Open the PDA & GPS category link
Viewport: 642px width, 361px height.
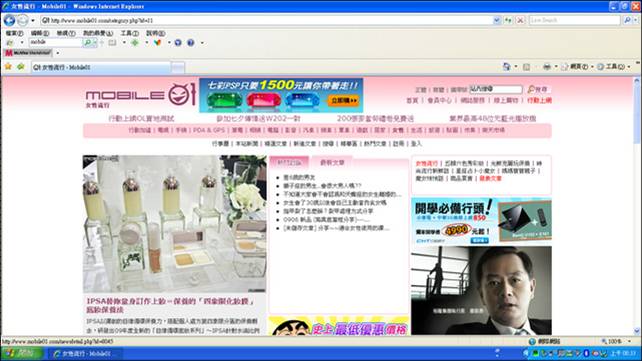209,130
